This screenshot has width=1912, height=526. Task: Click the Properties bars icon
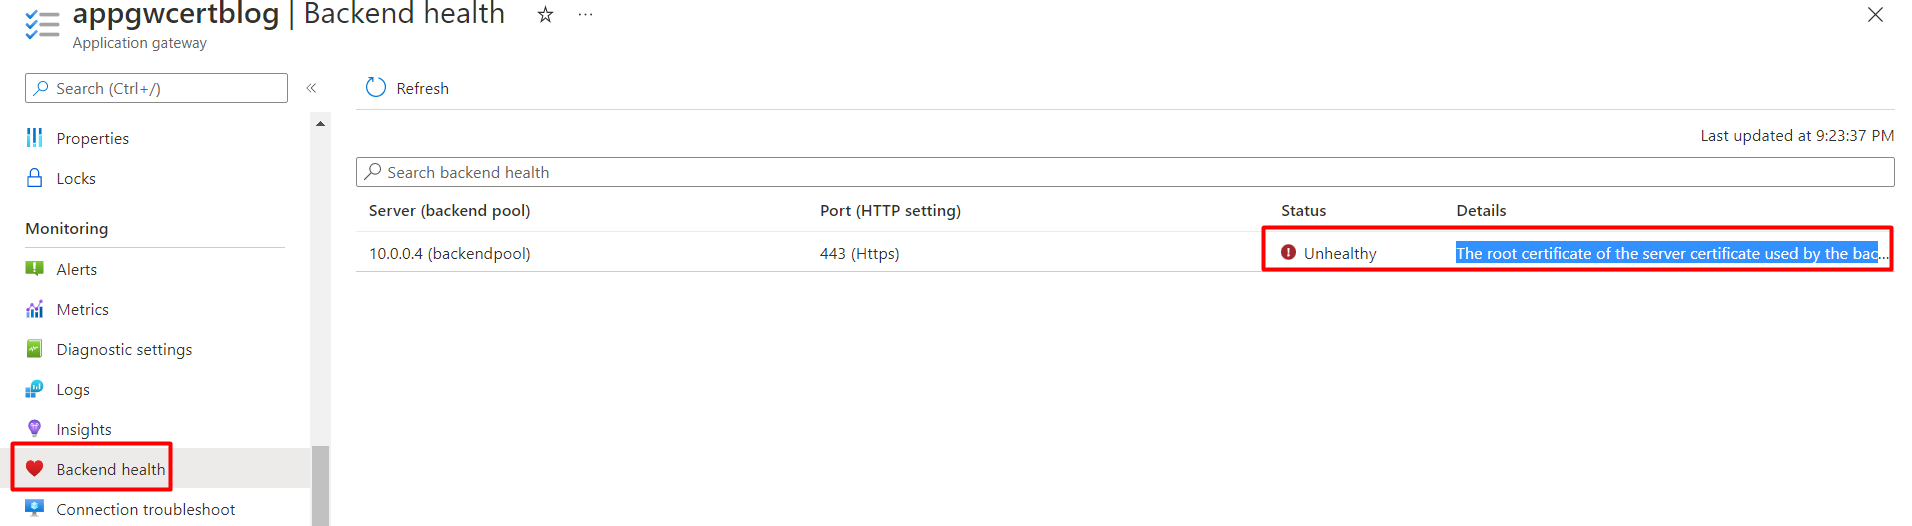point(35,138)
